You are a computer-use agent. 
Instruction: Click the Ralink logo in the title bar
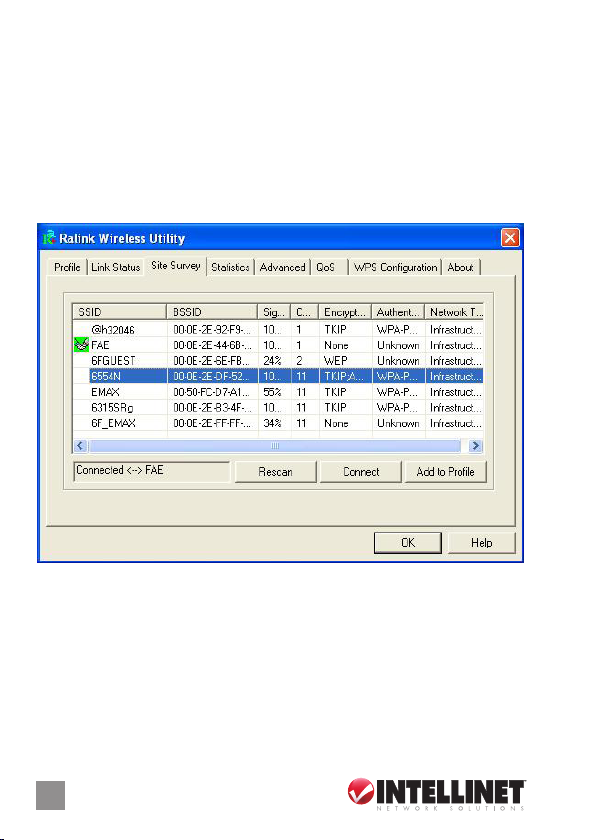[x=49, y=238]
